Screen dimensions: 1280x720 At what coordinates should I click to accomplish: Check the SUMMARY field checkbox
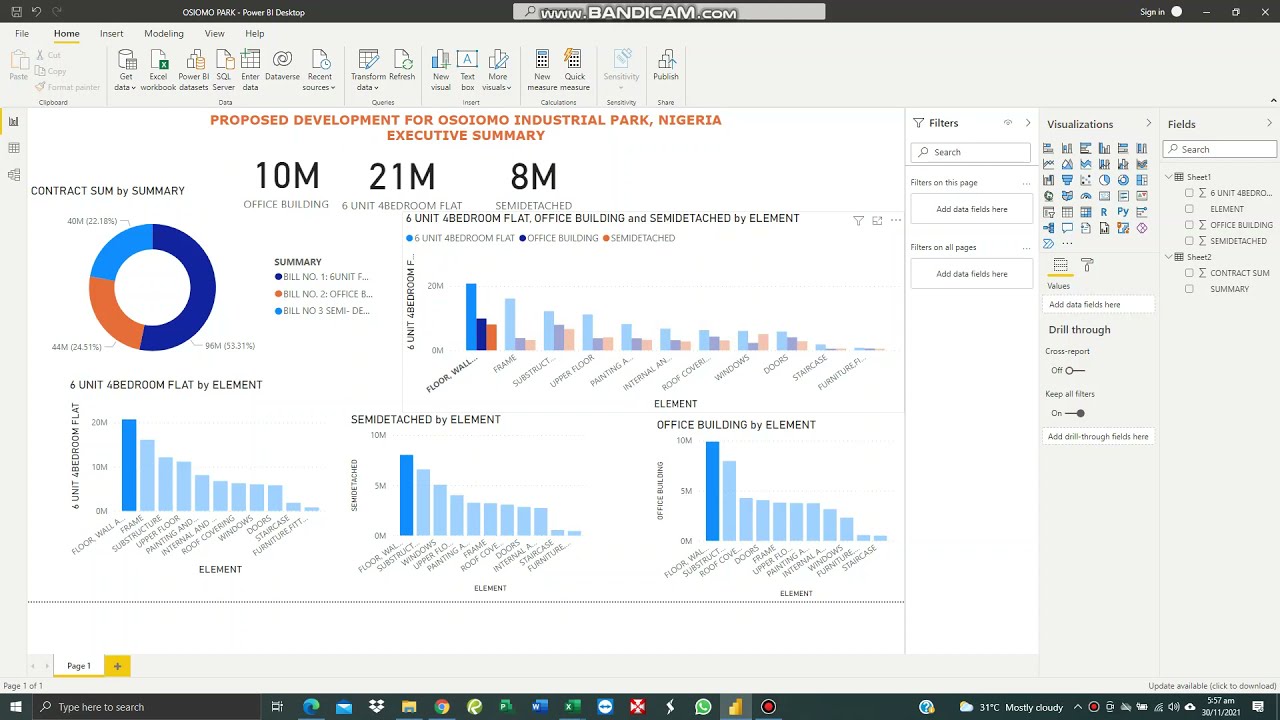pyautogui.click(x=1189, y=289)
